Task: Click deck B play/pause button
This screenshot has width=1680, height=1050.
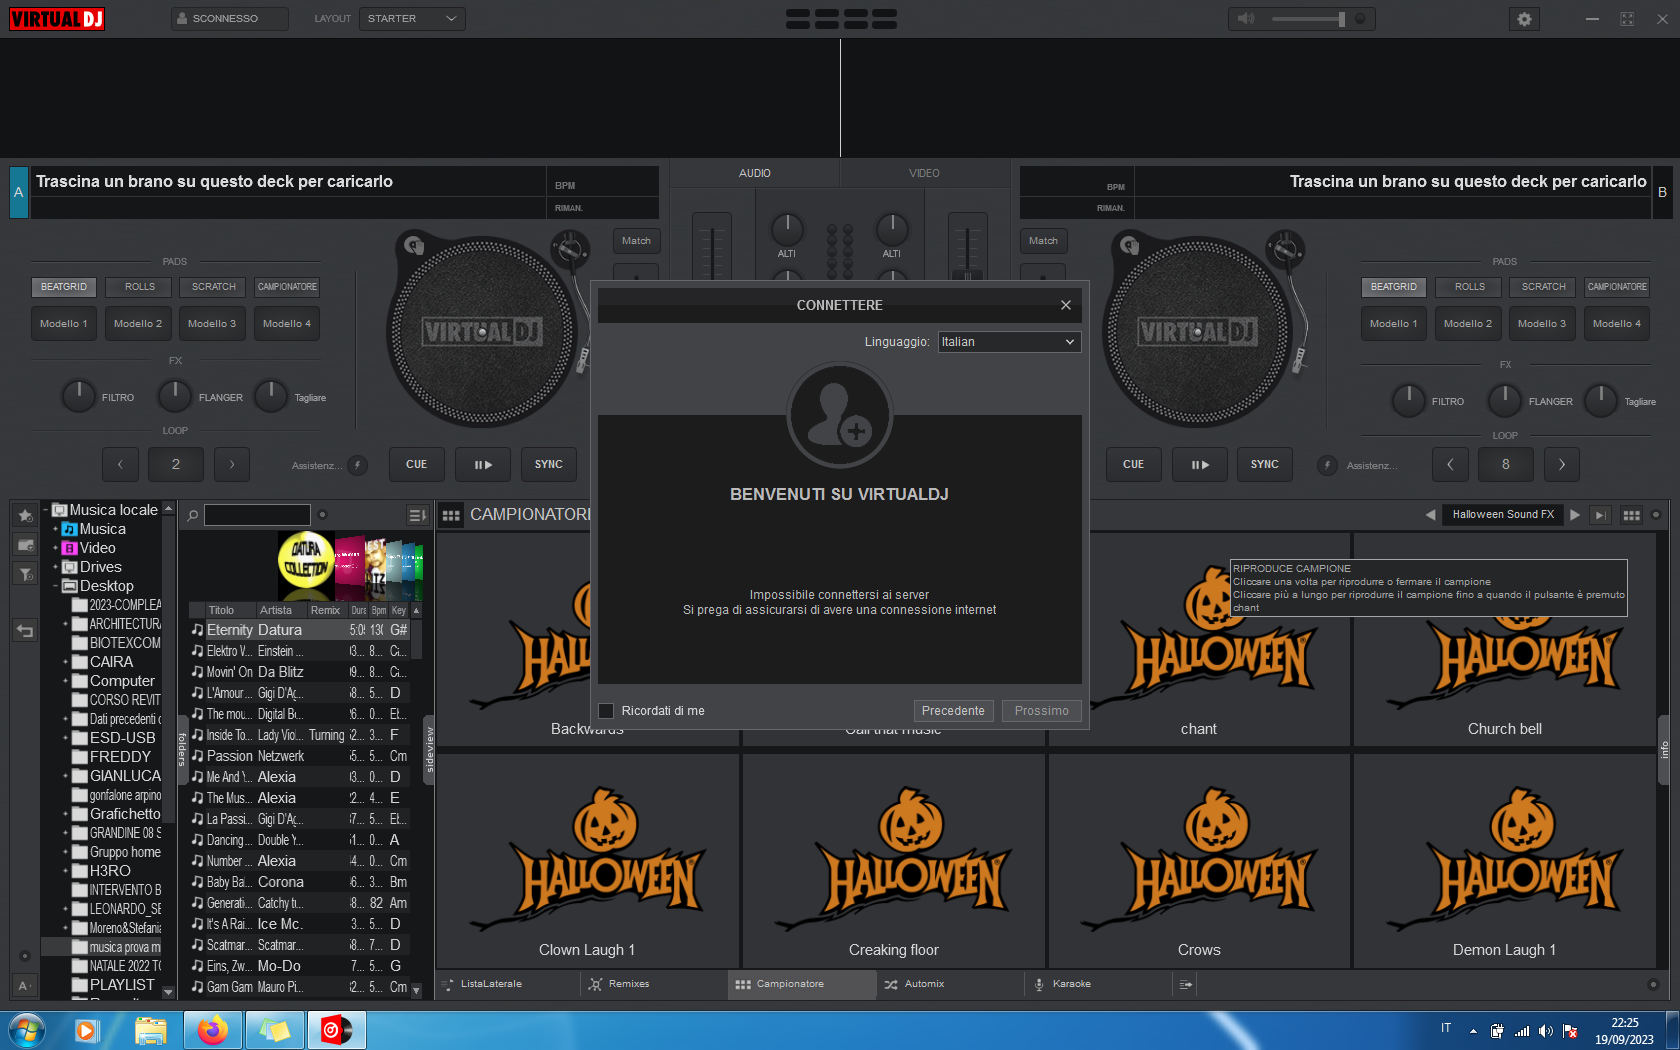Action: [x=1200, y=465]
